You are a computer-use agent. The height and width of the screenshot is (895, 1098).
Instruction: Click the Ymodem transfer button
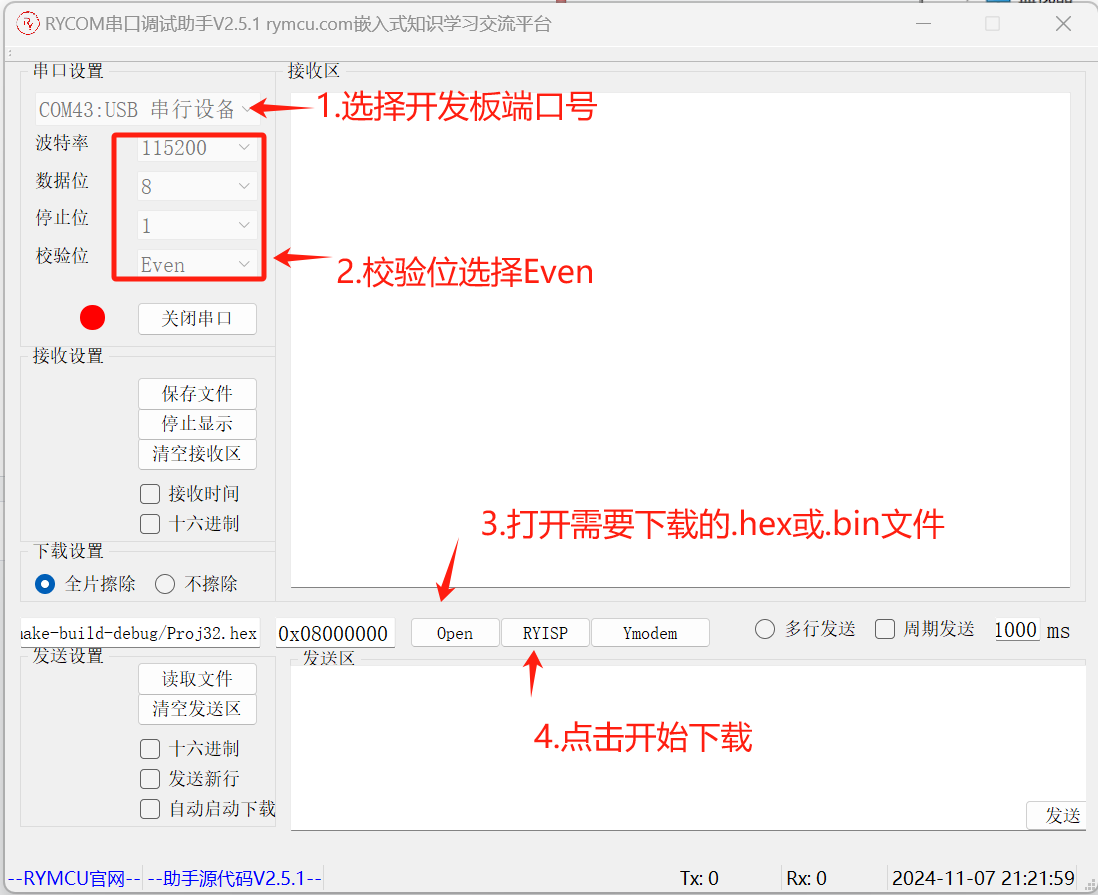[x=650, y=632]
